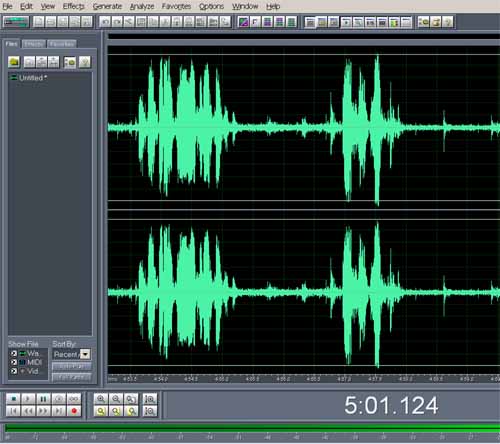The image size is (500, 444).
Task: Click the Redo toolbar icon
Action: tap(117, 22)
